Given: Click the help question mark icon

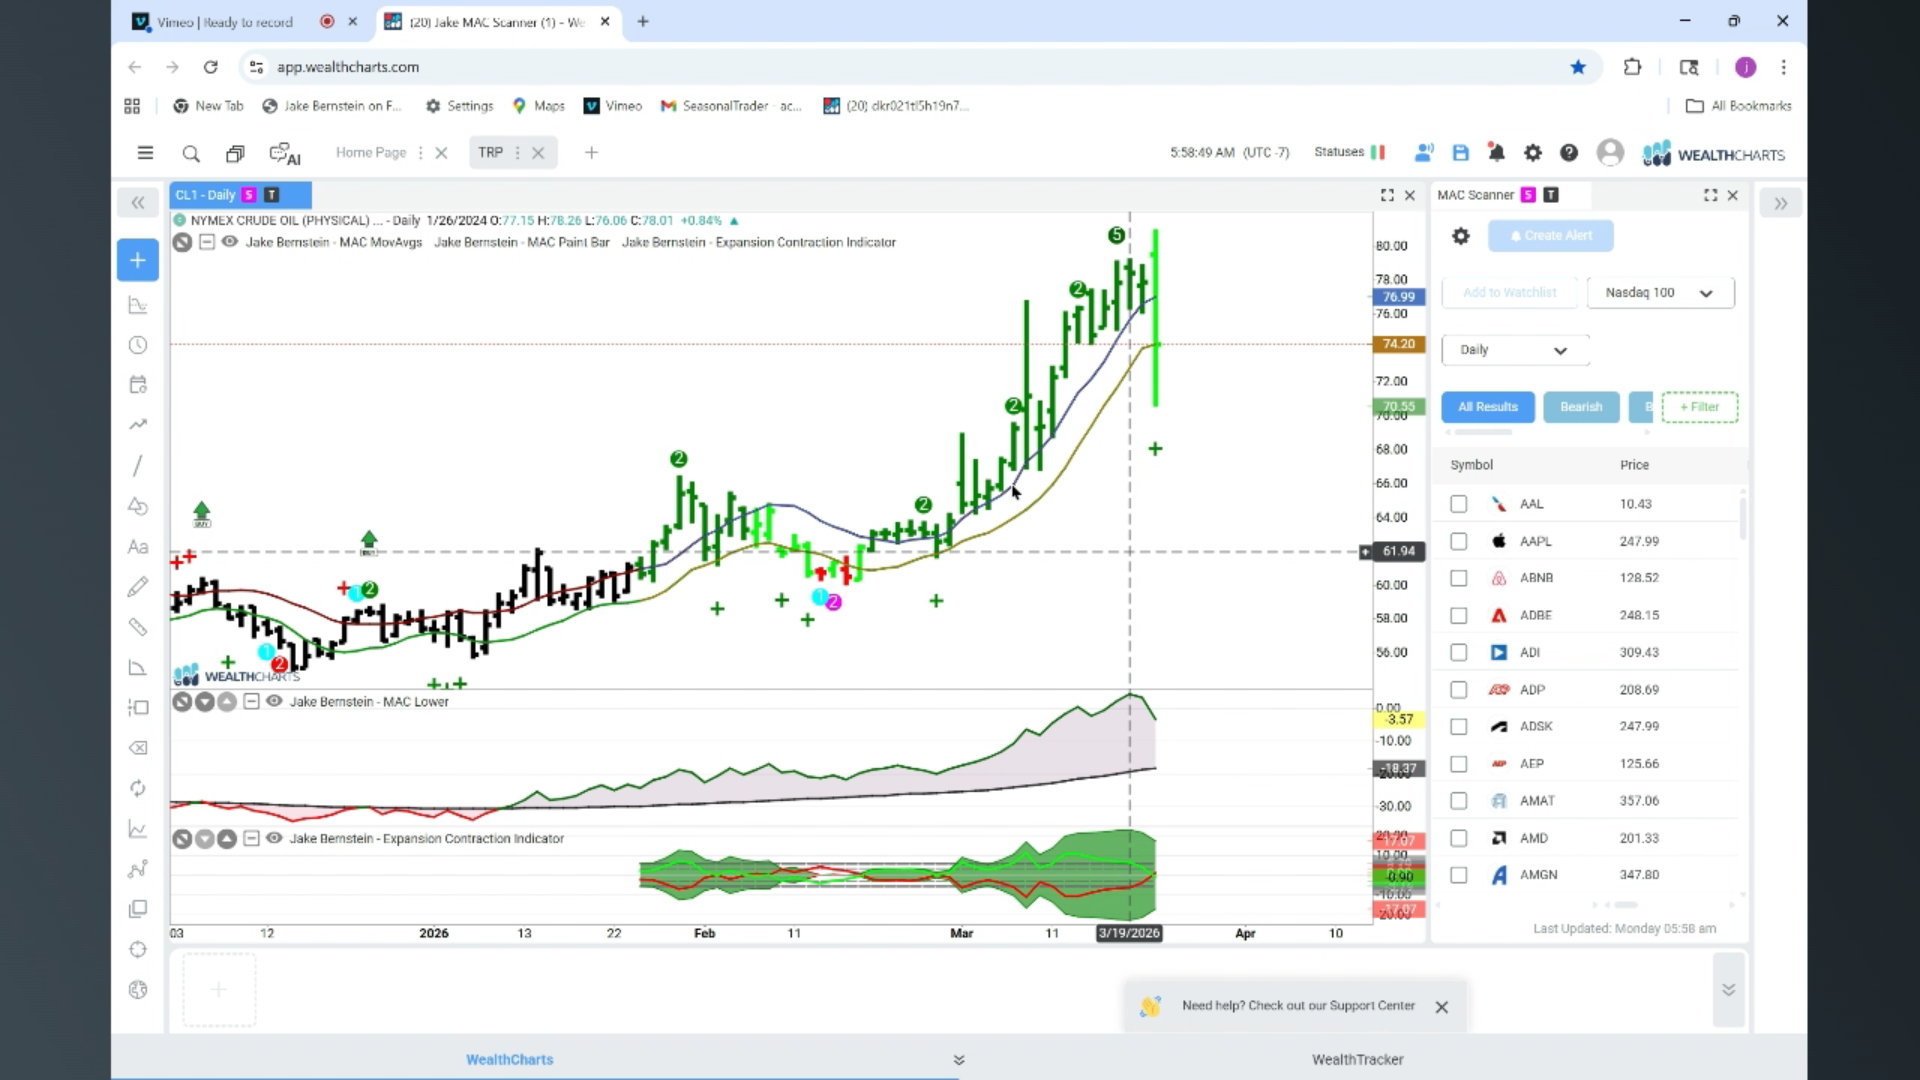Looking at the screenshot, I should coord(1569,153).
